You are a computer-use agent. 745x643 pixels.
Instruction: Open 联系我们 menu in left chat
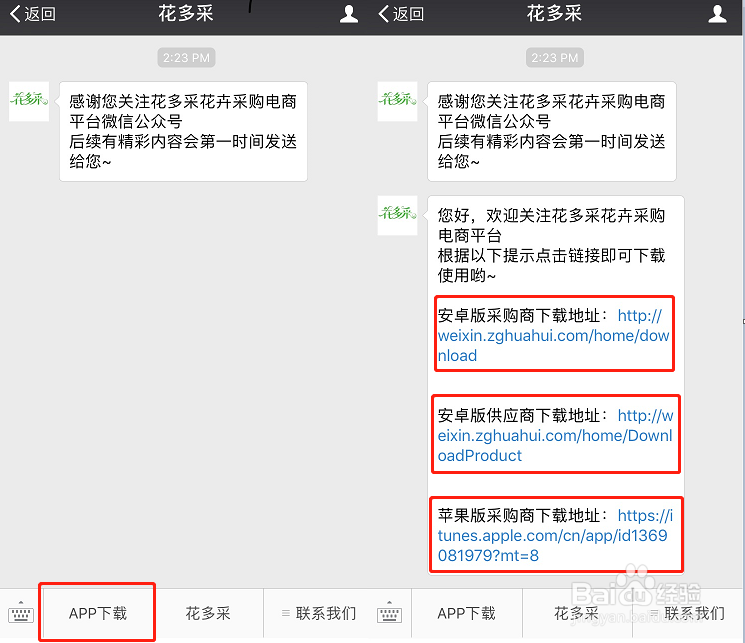pyautogui.click(x=319, y=613)
